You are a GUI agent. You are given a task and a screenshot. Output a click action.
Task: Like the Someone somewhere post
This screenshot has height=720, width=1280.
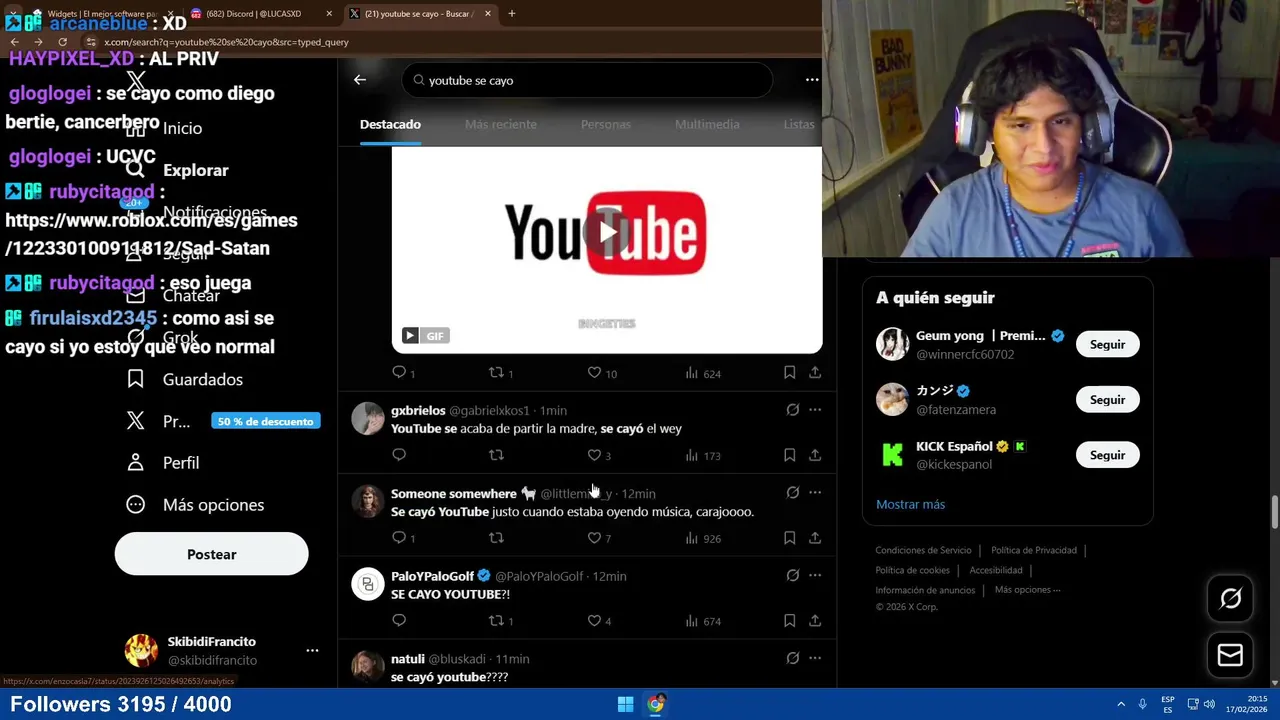[x=594, y=538]
